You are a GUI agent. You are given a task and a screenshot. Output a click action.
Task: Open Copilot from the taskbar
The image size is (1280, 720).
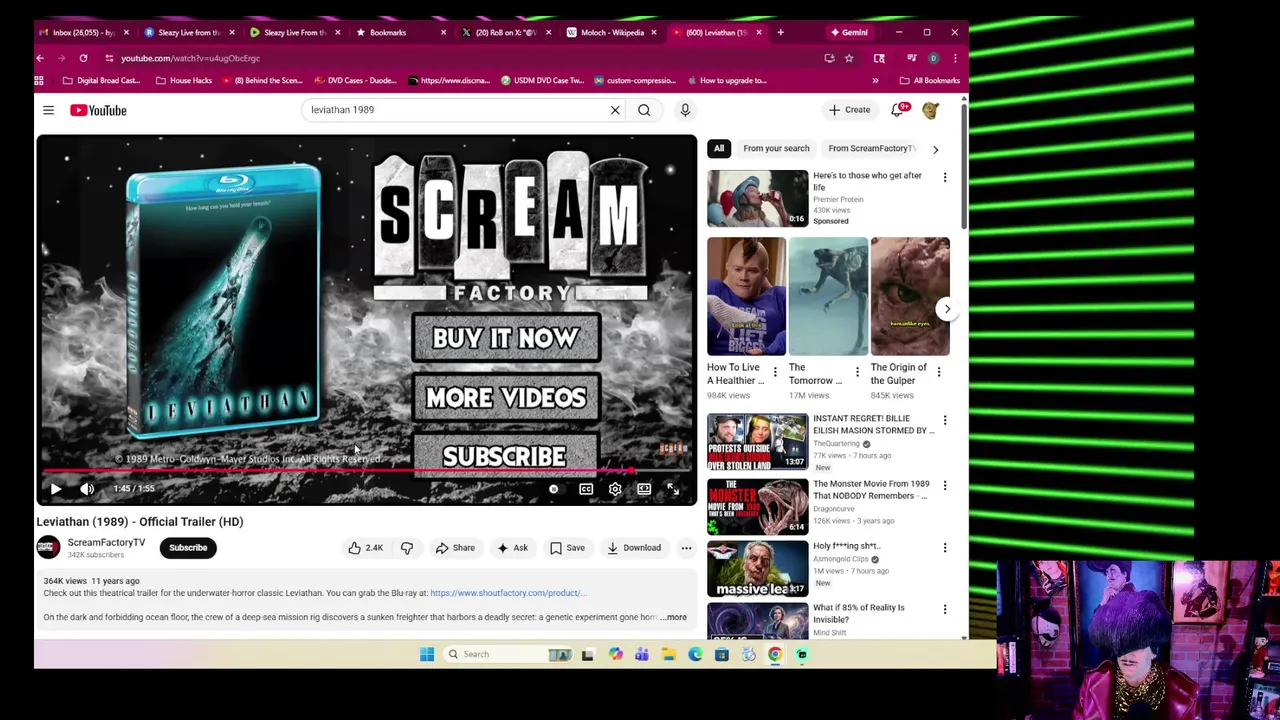coord(615,654)
